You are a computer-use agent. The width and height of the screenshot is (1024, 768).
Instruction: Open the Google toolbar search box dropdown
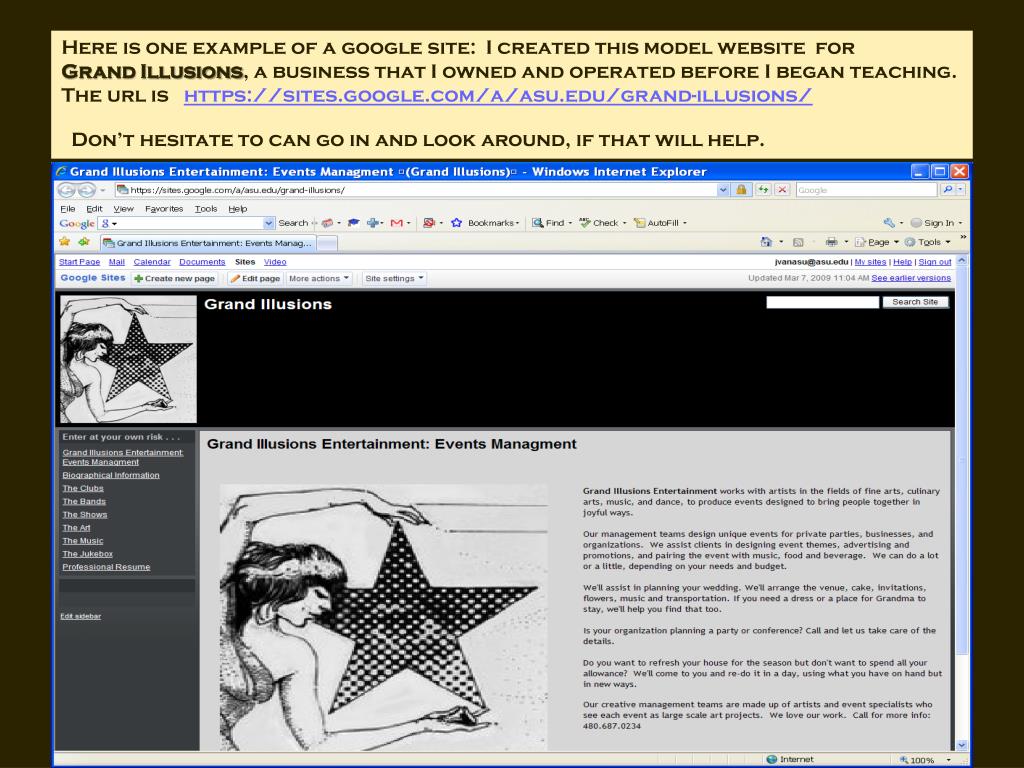(x=269, y=223)
